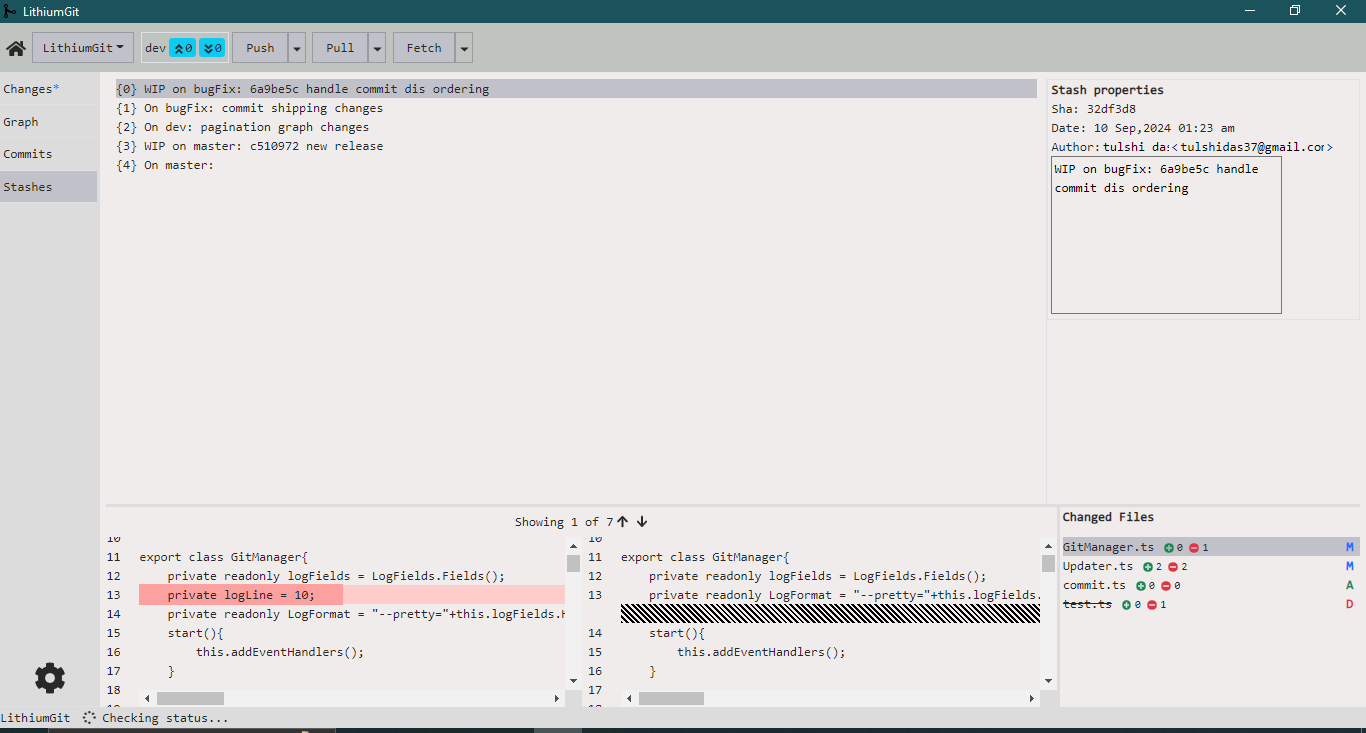Open the LithiumGit repository dropdown
The height and width of the screenshot is (733, 1366).
pyautogui.click(x=83, y=48)
